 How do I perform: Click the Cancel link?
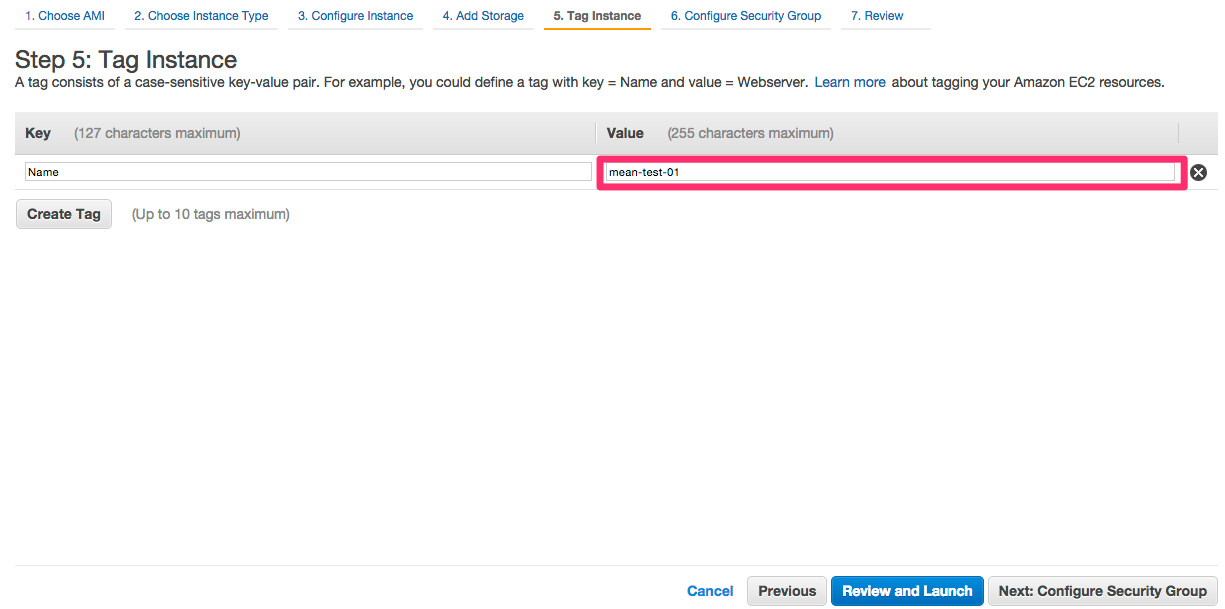[710, 591]
